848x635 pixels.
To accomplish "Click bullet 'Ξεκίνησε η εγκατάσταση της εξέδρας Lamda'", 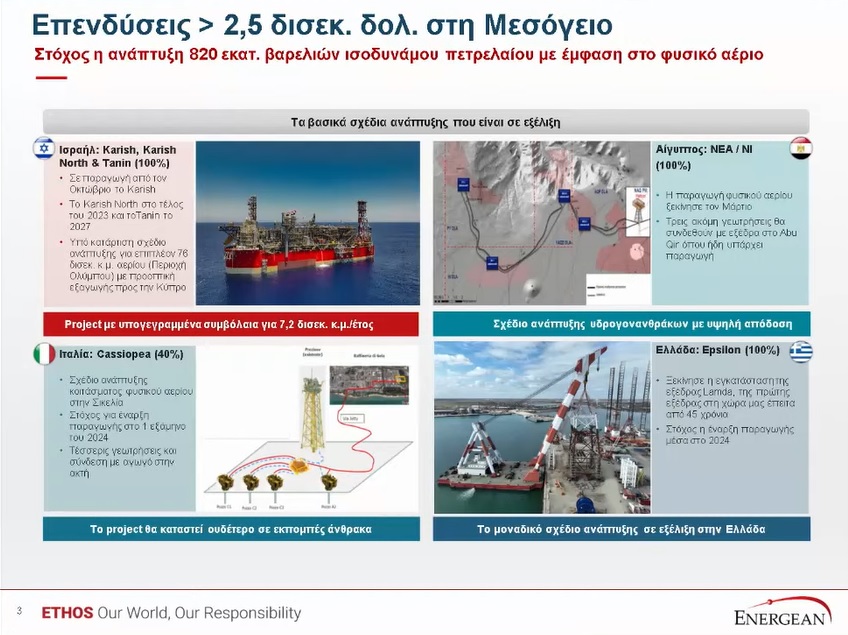I will (x=730, y=398).
